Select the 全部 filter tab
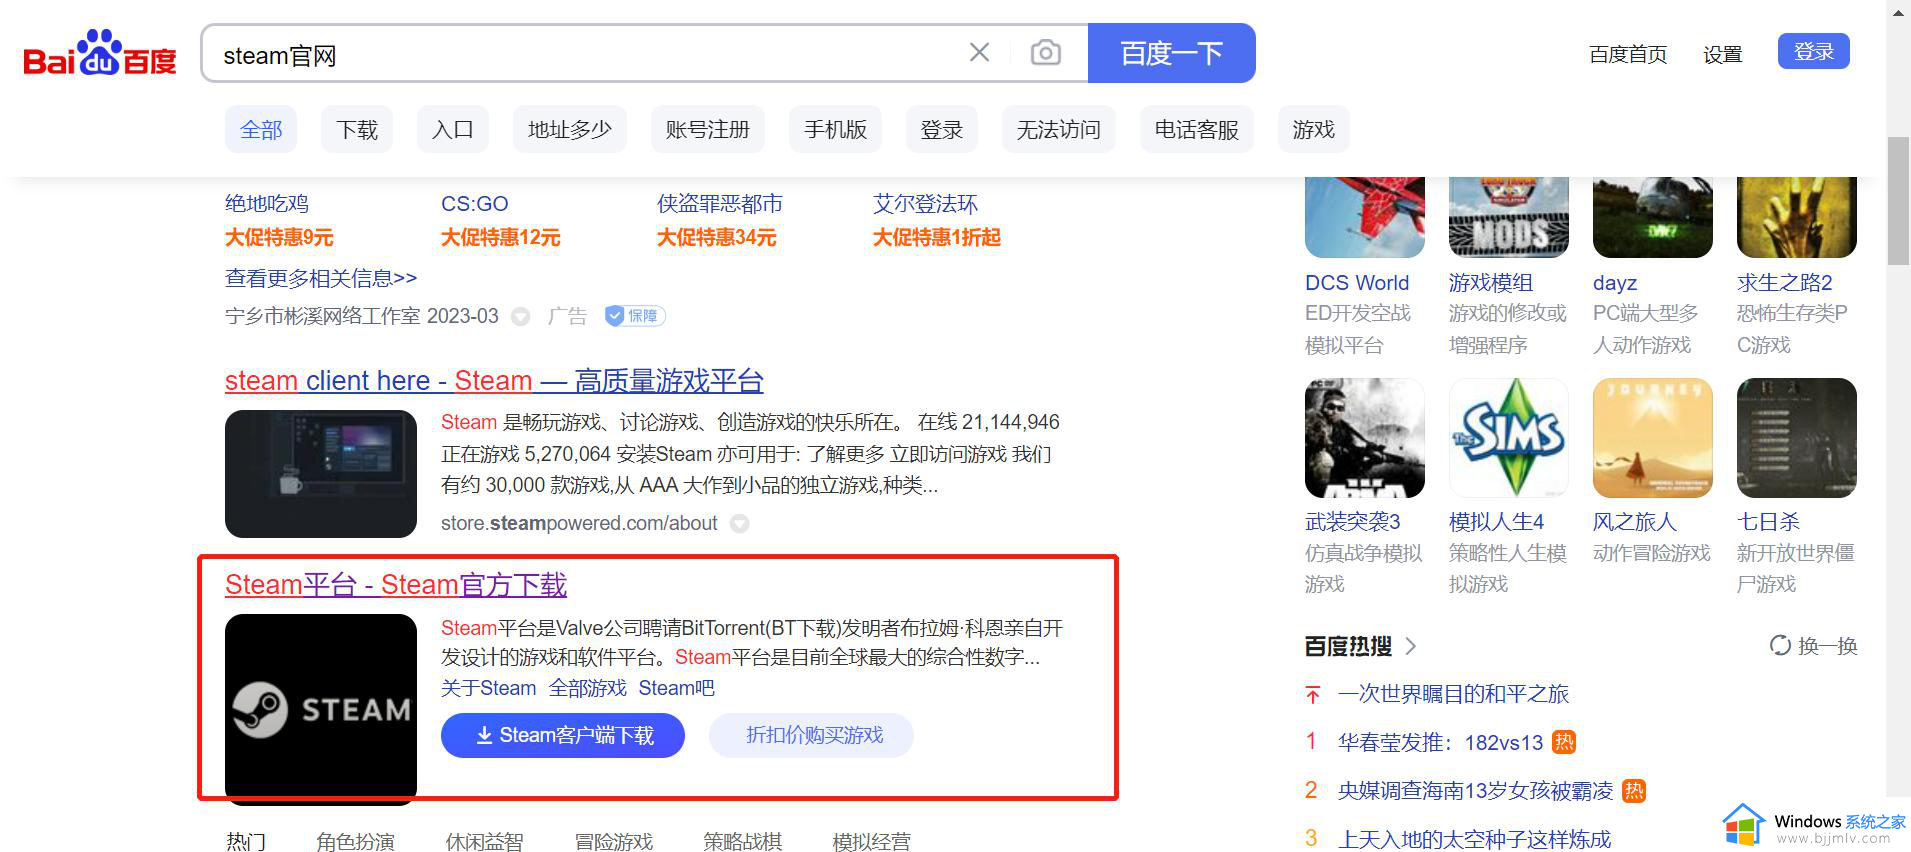This screenshot has width=1911, height=852. coord(261,130)
